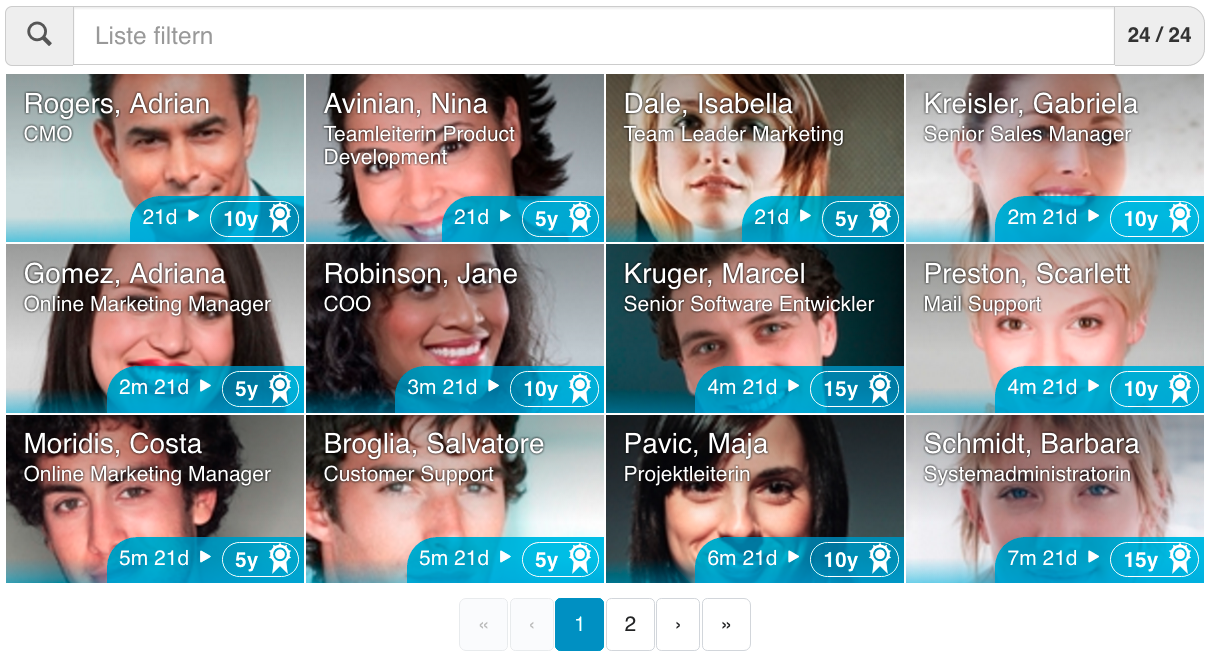Click the play arrow on Costa Moridis' card

click(205, 557)
